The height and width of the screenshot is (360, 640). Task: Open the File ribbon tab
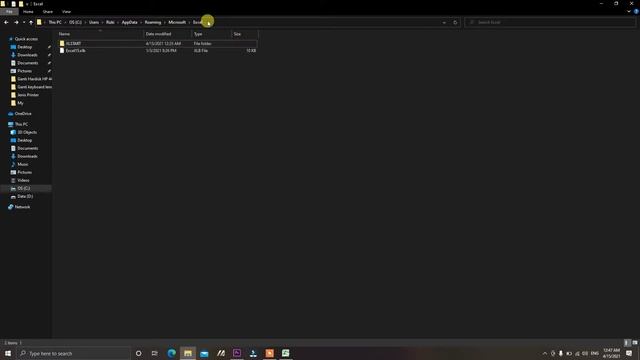(x=9, y=12)
